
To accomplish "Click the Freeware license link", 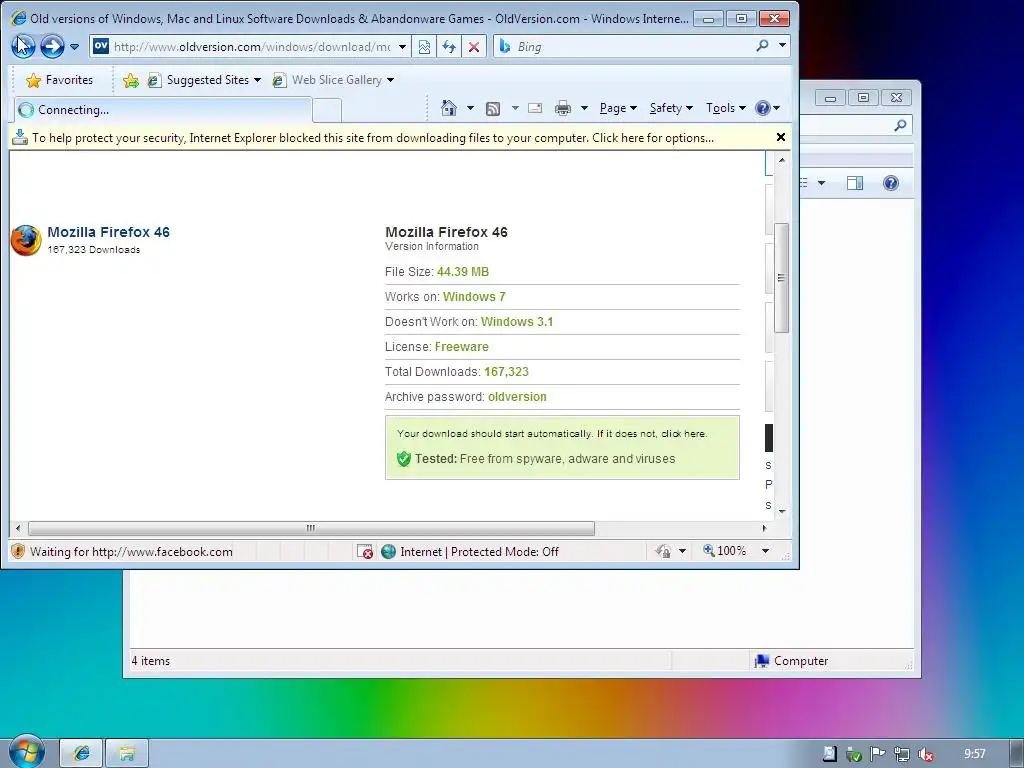I will click(462, 347).
